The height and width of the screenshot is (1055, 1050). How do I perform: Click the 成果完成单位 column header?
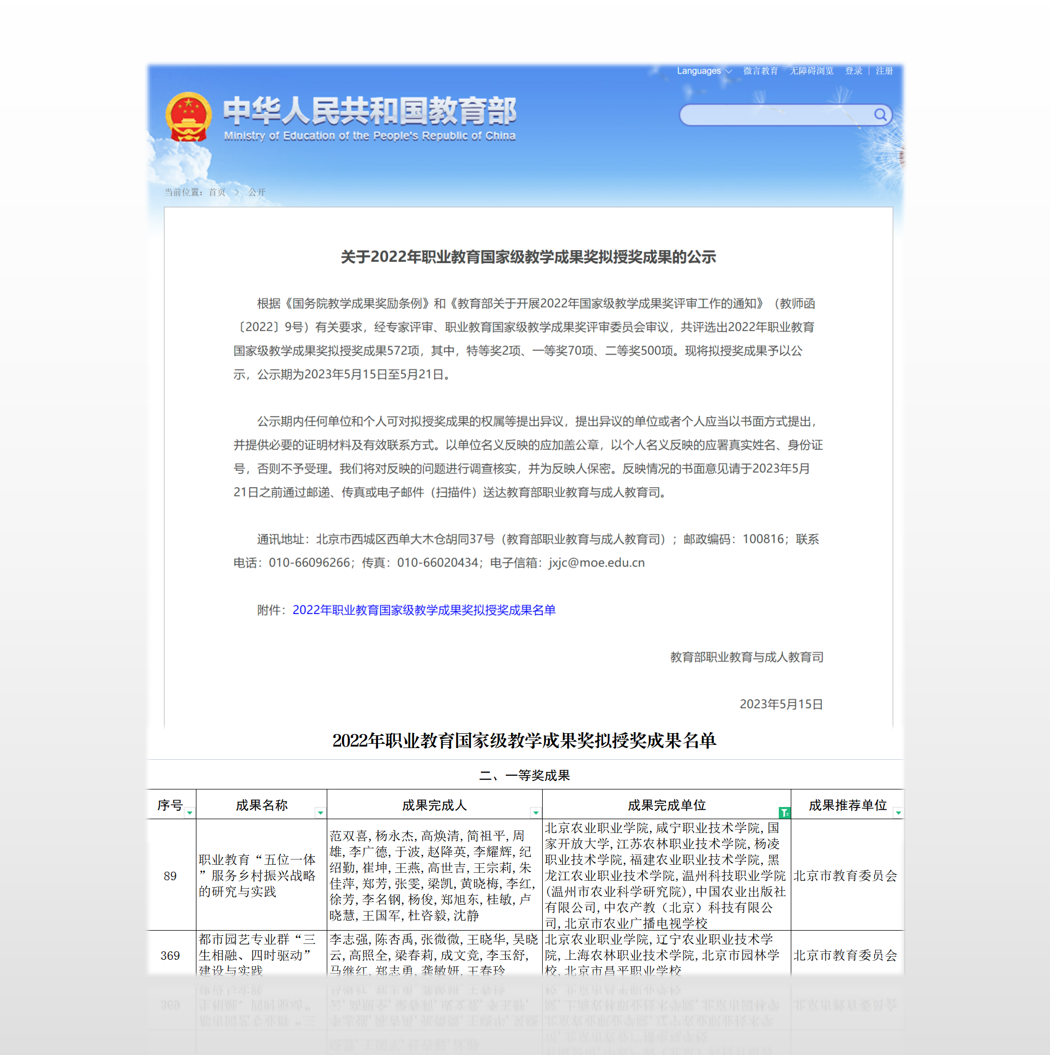pyautogui.click(x=666, y=805)
